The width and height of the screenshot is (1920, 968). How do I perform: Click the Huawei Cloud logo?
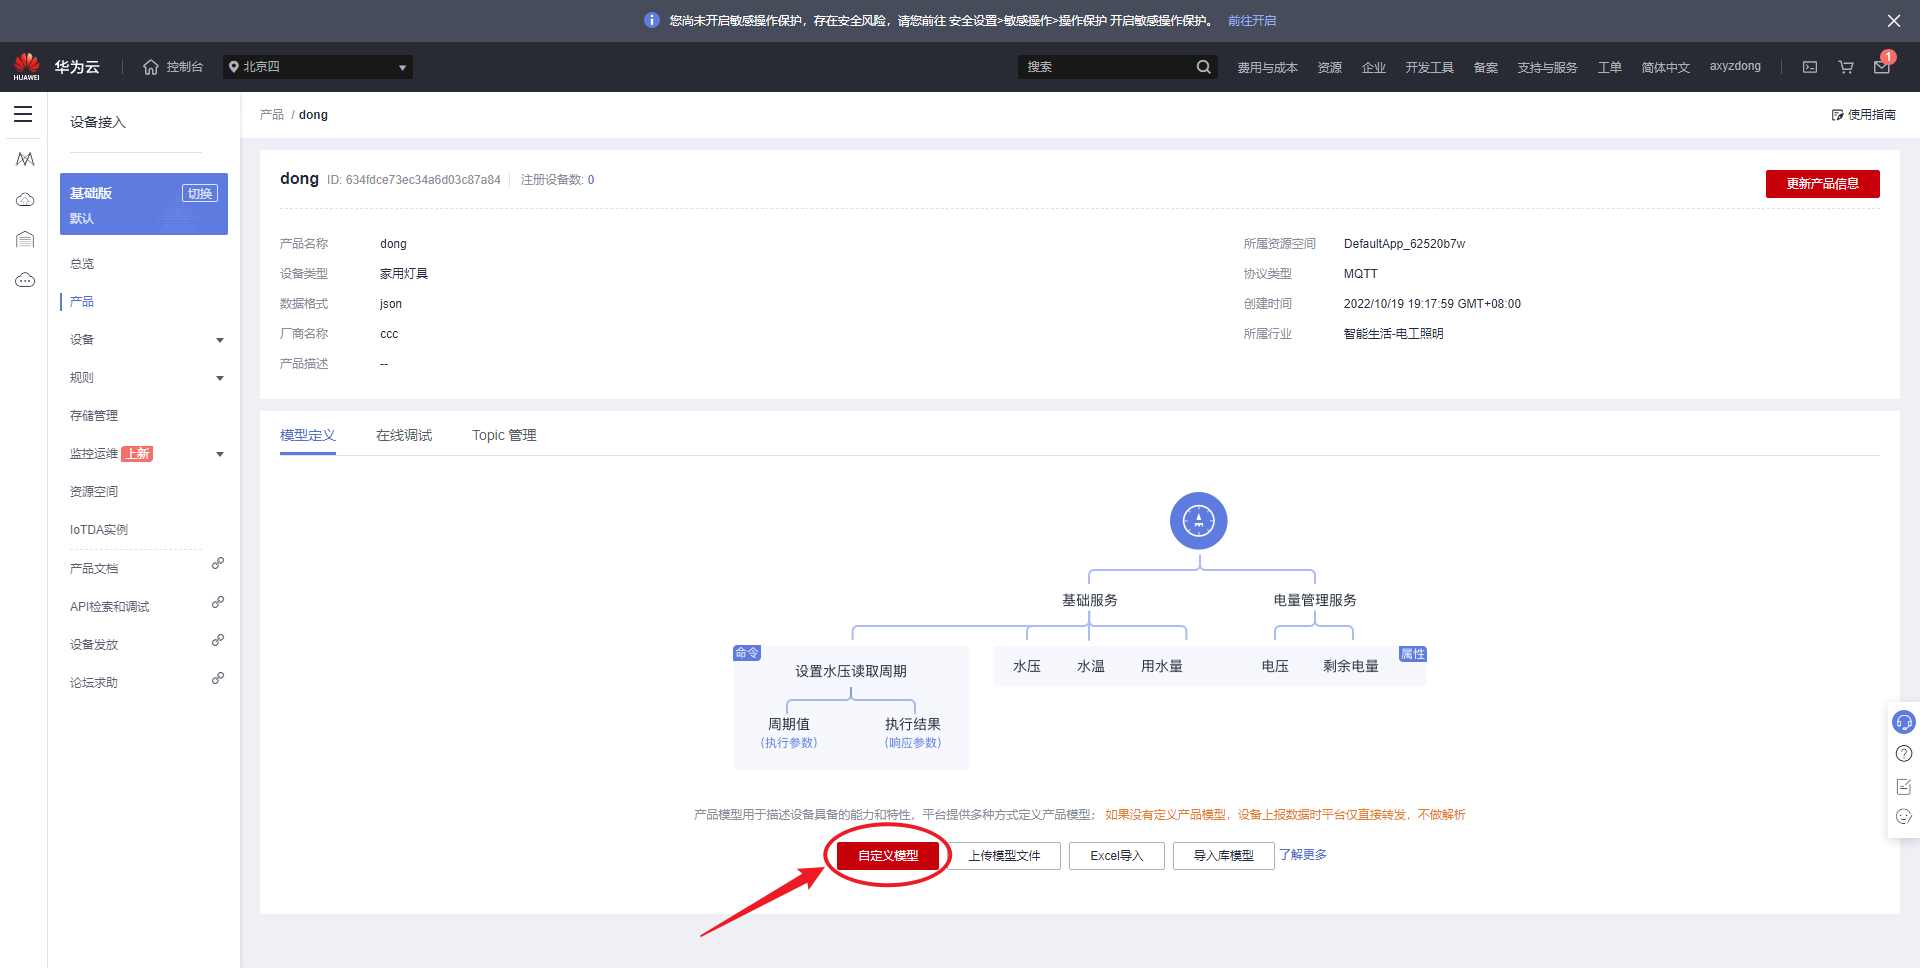(x=27, y=66)
